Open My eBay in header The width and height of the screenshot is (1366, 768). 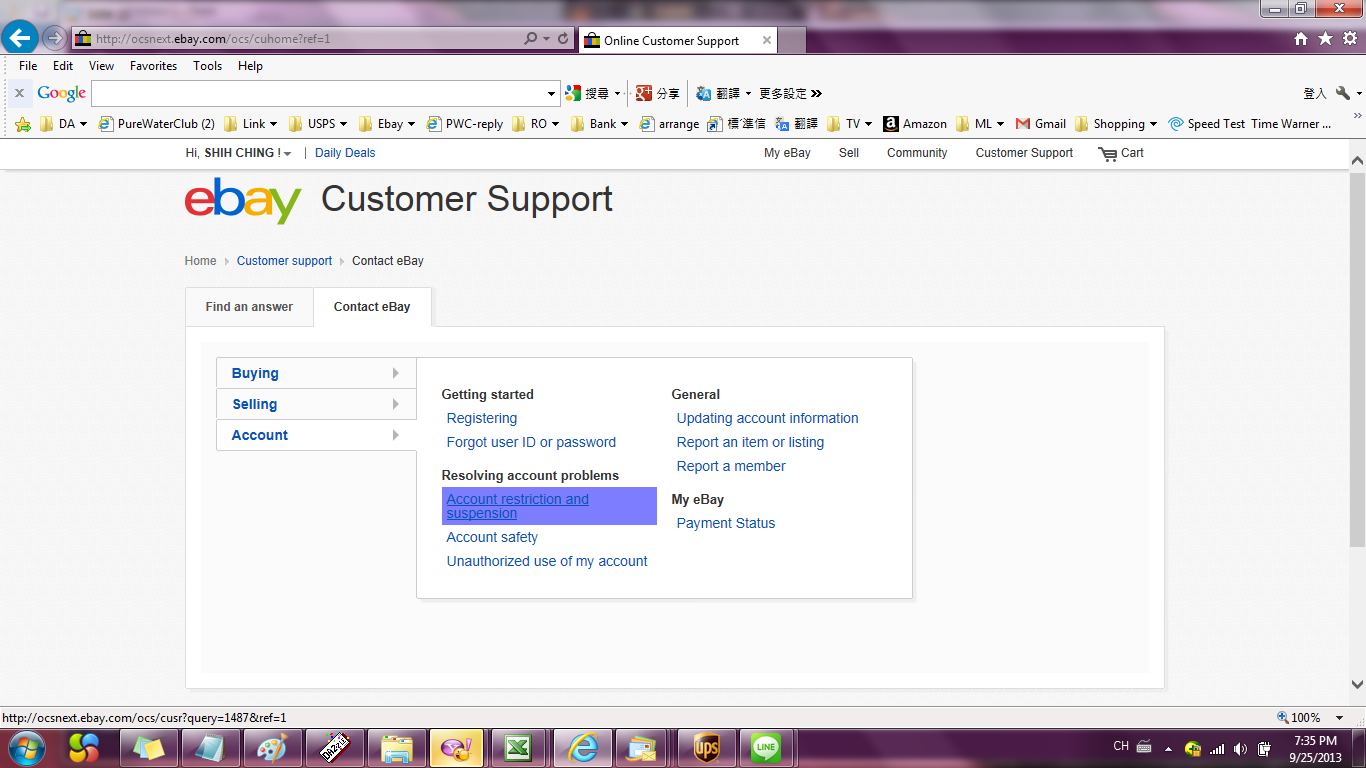click(x=787, y=153)
